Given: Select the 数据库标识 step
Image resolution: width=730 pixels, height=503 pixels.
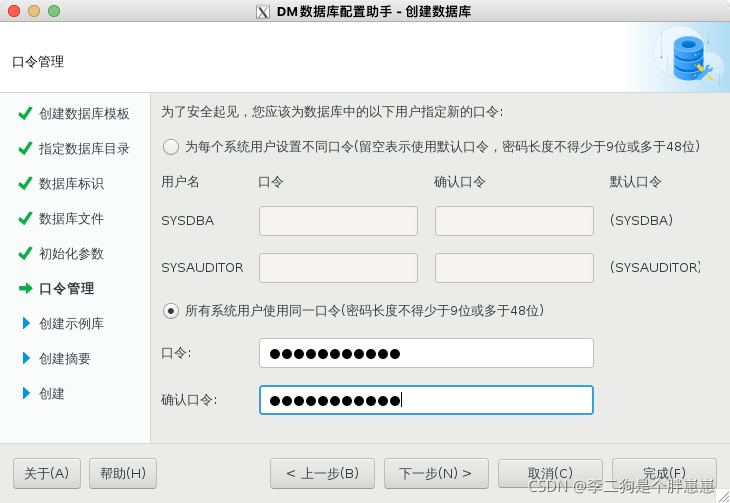Looking at the screenshot, I should (x=71, y=184).
